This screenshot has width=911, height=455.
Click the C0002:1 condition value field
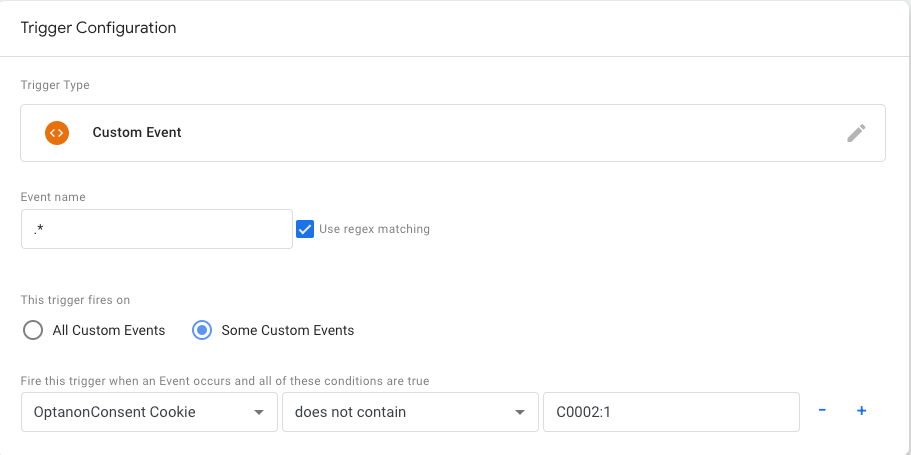pyautogui.click(x=670, y=412)
